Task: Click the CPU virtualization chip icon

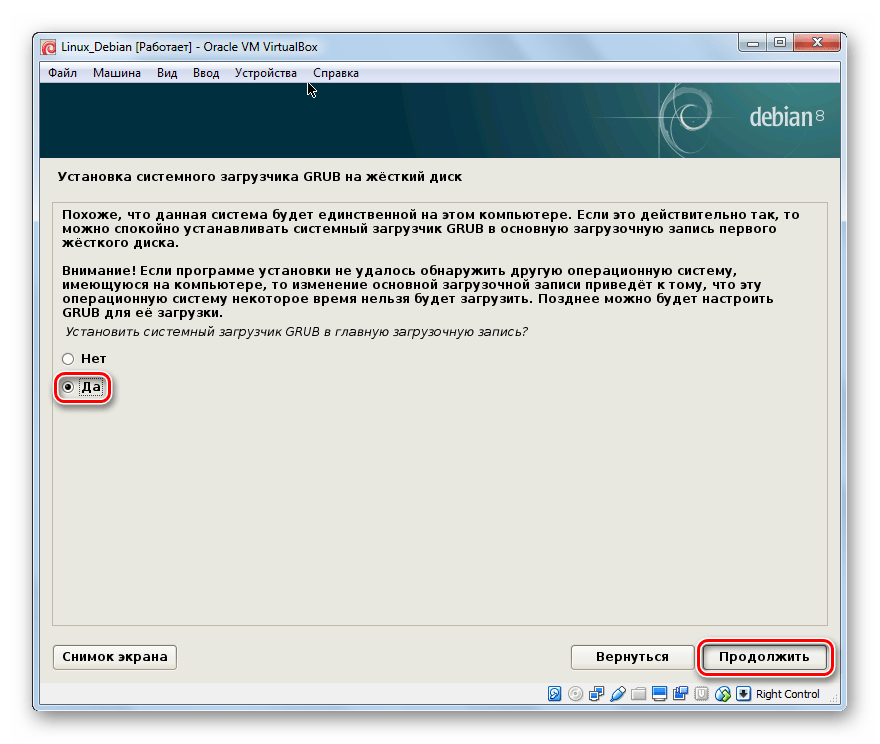Action: pos(702,694)
